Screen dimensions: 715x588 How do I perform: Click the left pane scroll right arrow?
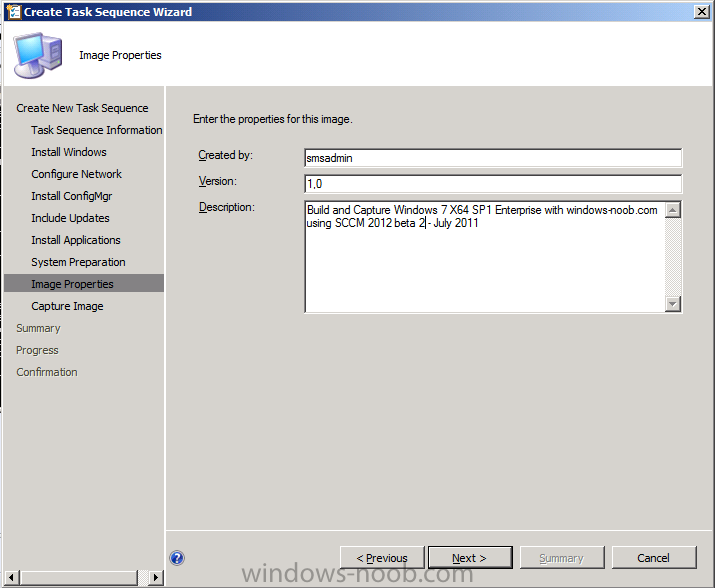pyautogui.click(x=156, y=578)
